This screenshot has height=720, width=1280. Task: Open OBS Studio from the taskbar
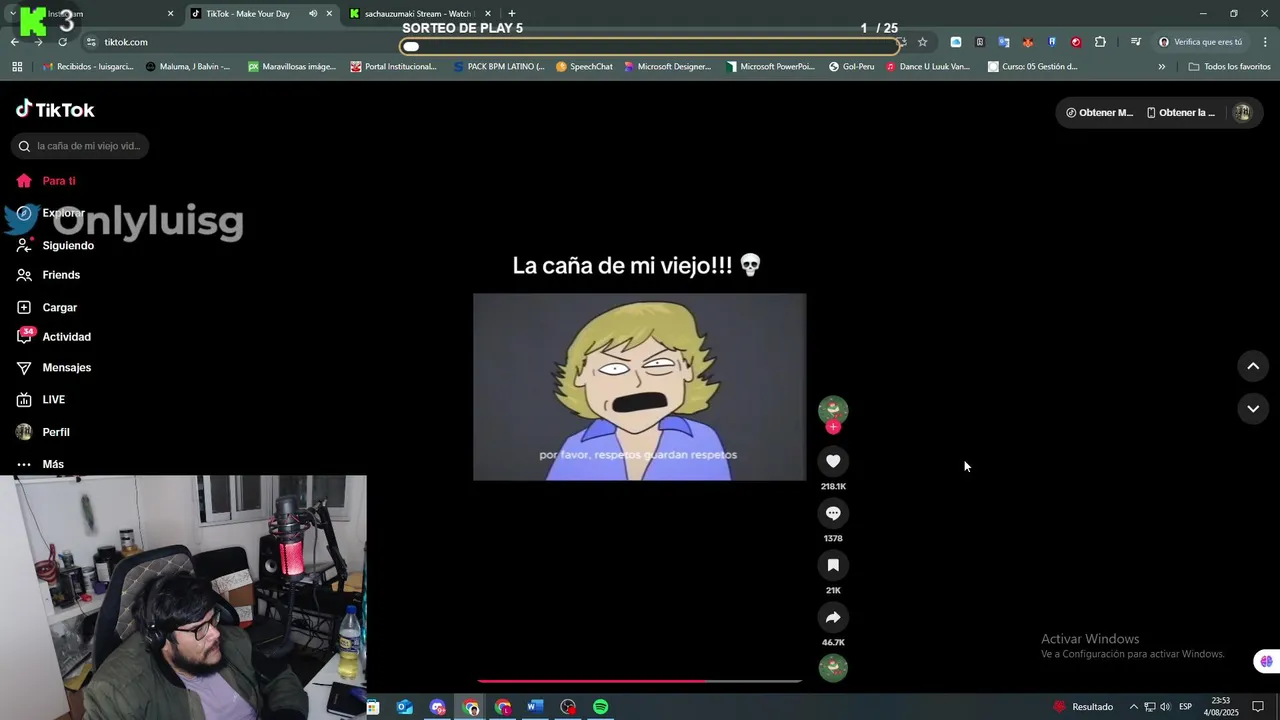[568, 707]
